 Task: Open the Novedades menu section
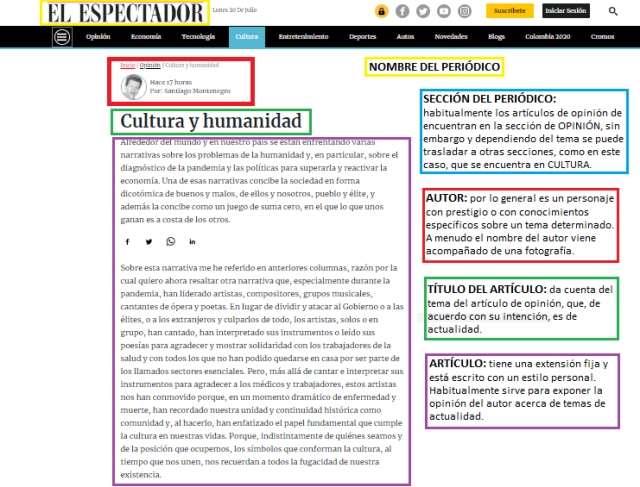(x=451, y=37)
